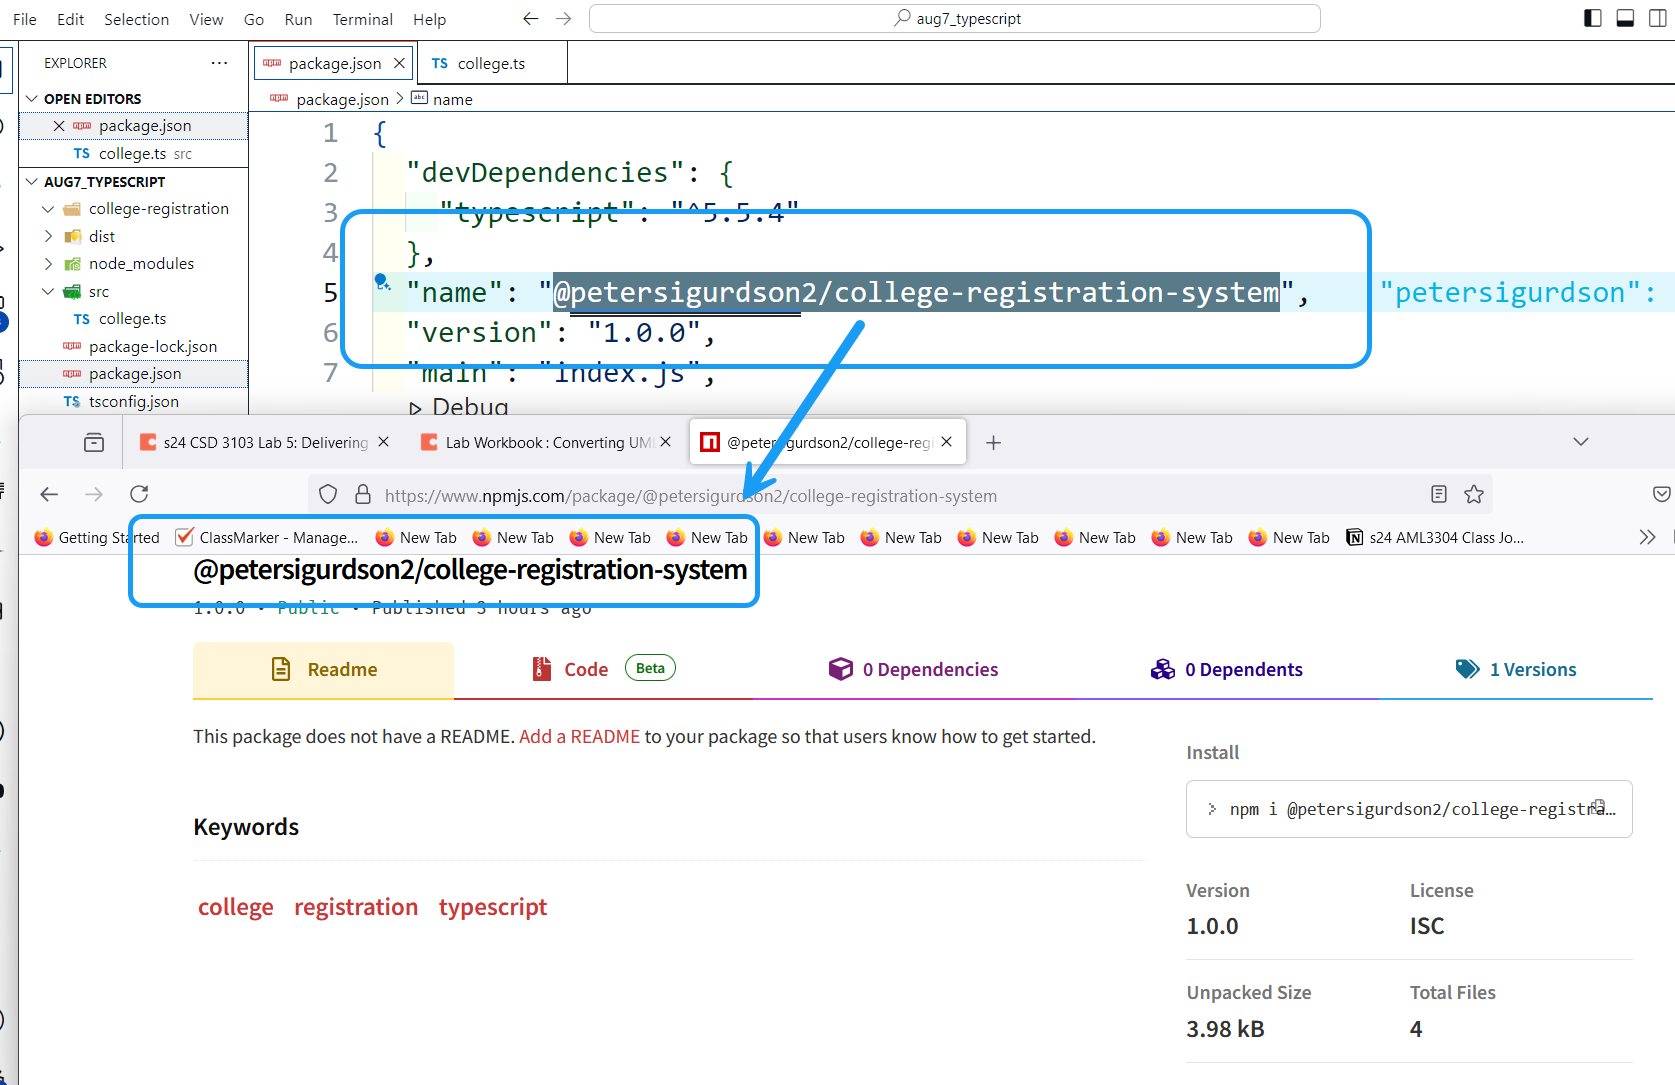Image resolution: width=1675 pixels, height=1085 pixels.
Task: Select the 0 Dependents tab
Action: [x=1227, y=670]
